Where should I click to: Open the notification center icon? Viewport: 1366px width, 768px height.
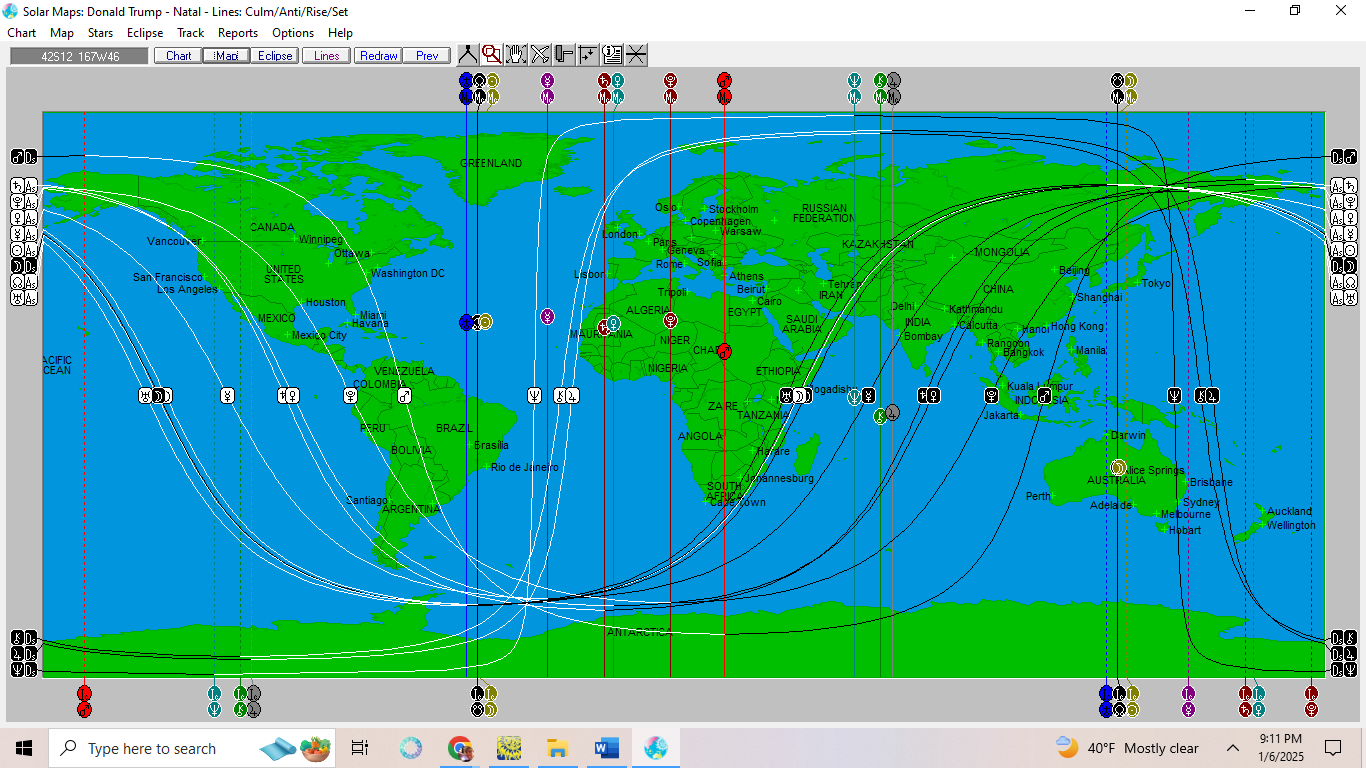tap(1333, 748)
